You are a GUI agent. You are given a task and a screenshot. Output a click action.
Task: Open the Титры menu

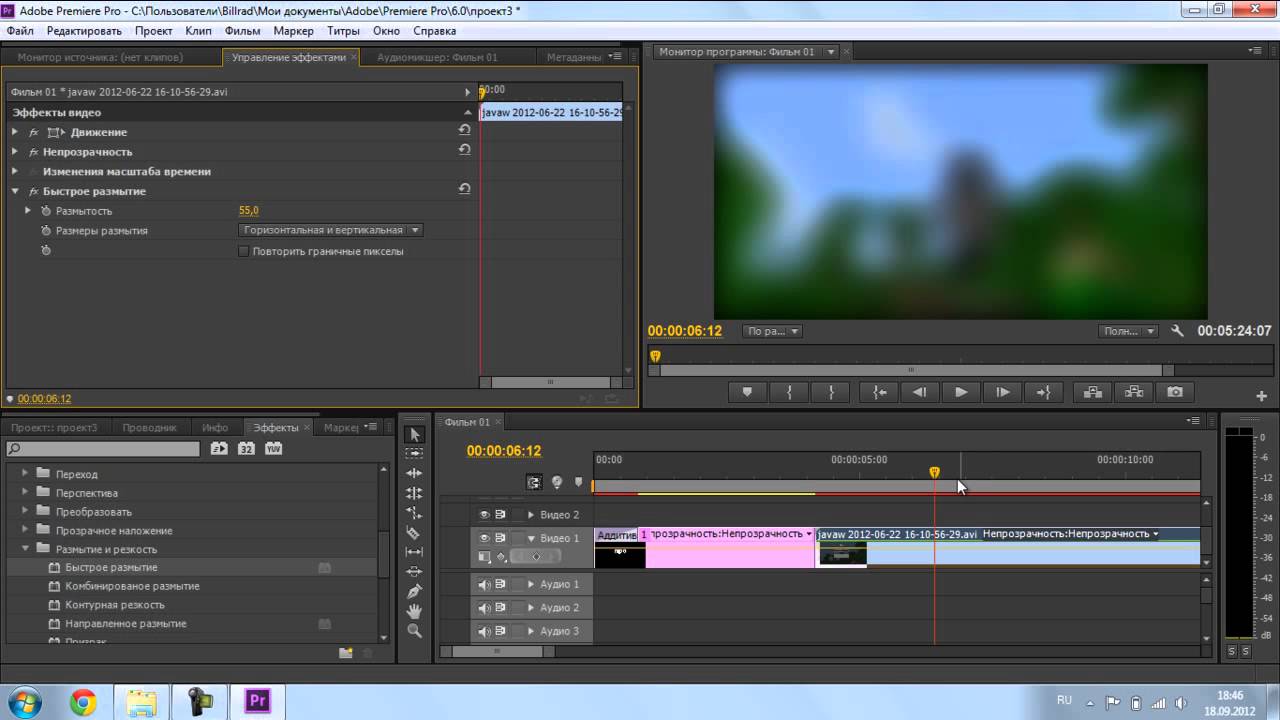pos(343,31)
